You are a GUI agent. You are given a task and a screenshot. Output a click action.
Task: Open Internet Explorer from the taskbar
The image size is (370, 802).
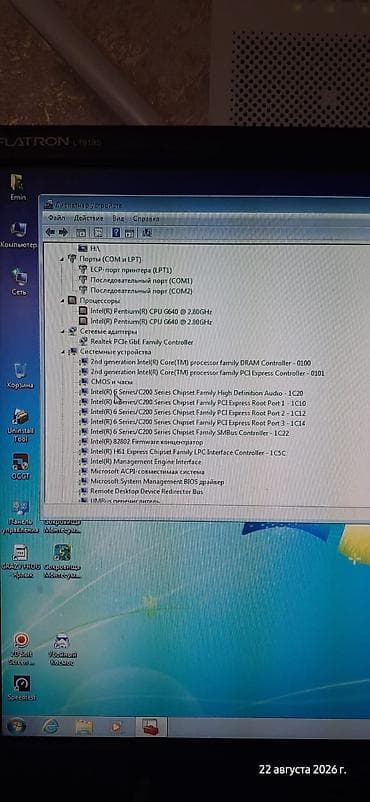click(x=50, y=726)
